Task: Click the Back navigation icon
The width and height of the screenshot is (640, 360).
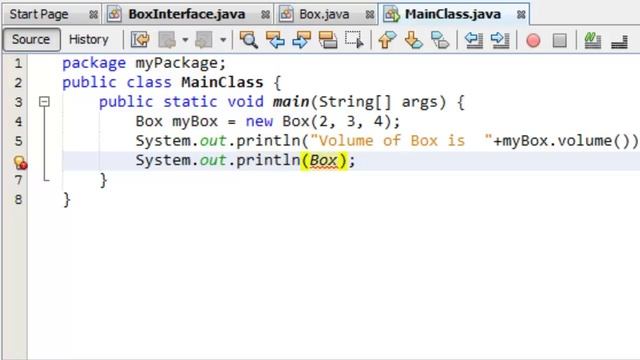Action: click(167, 40)
